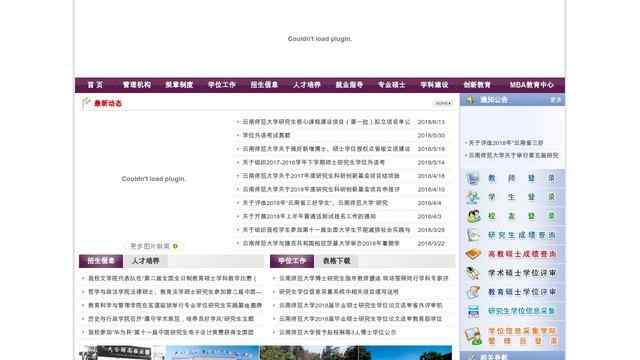Viewport: 640px width, 360px height.
Task: Open the 云南师范大学授予…博士学位公示 entry
Action: 337,332
